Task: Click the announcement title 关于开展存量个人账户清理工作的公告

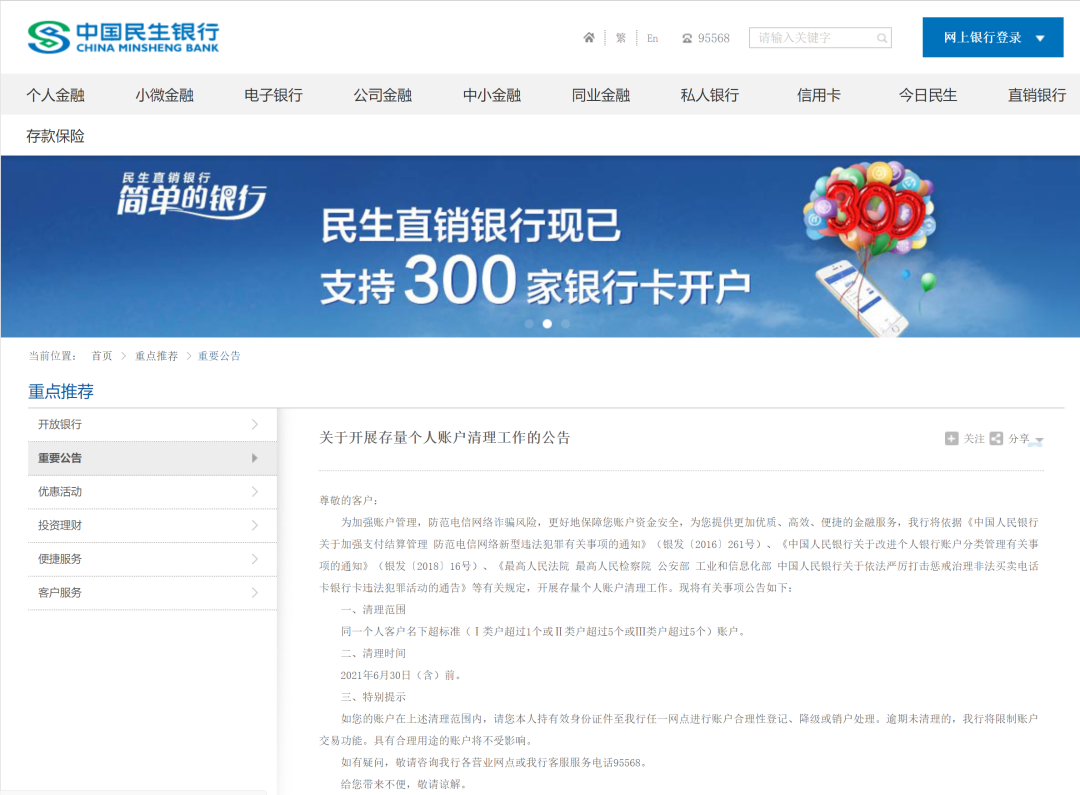Action: (445, 438)
